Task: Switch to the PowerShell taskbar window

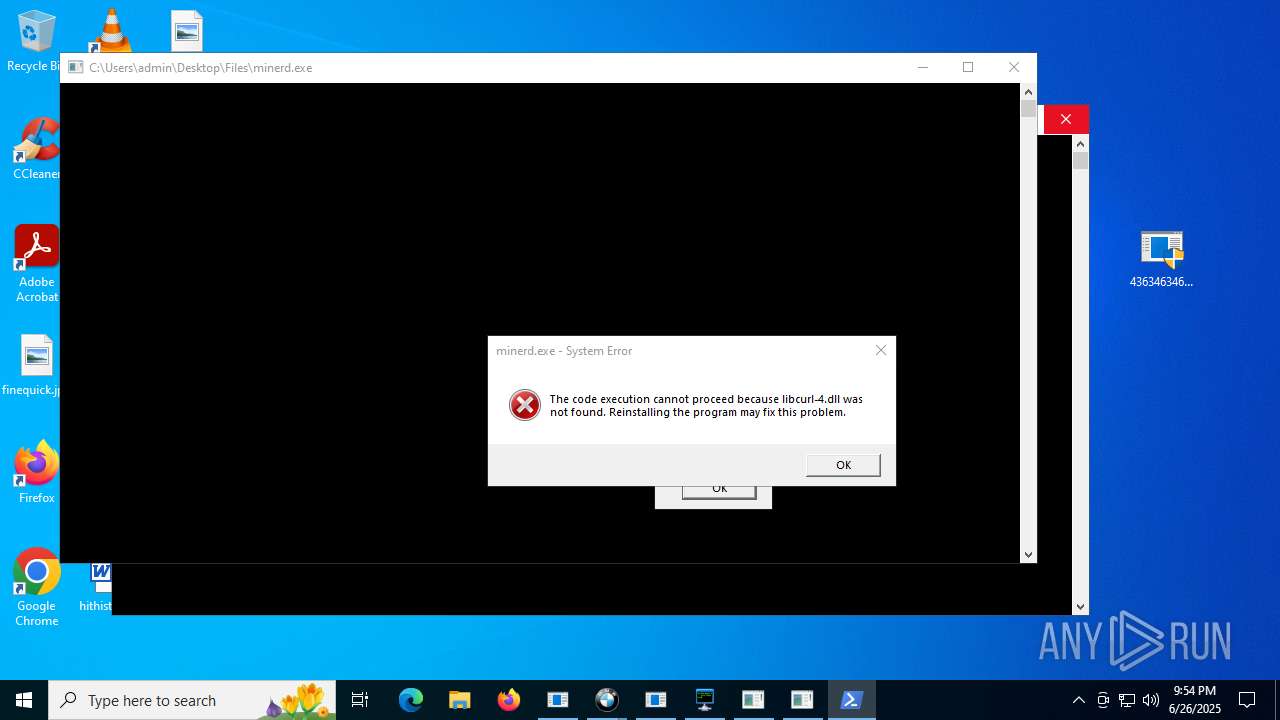Action: pyautogui.click(x=852, y=700)
